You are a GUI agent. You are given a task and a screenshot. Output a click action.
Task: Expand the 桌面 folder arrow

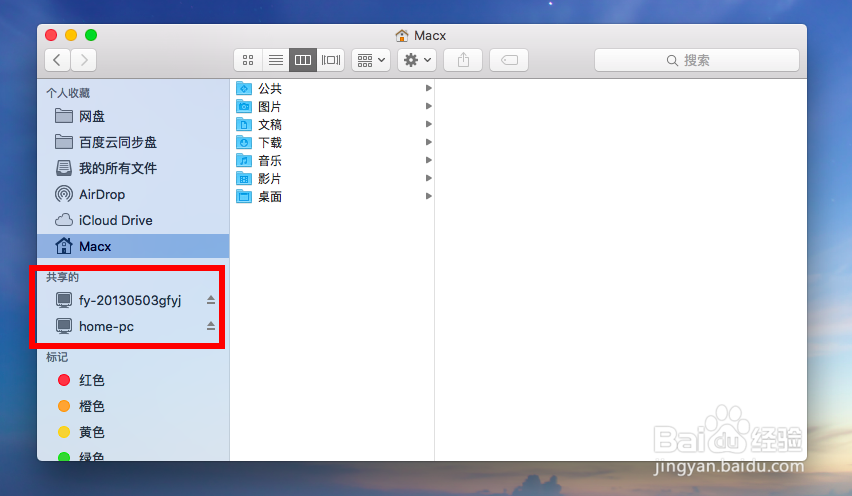(x=428, y=196)
